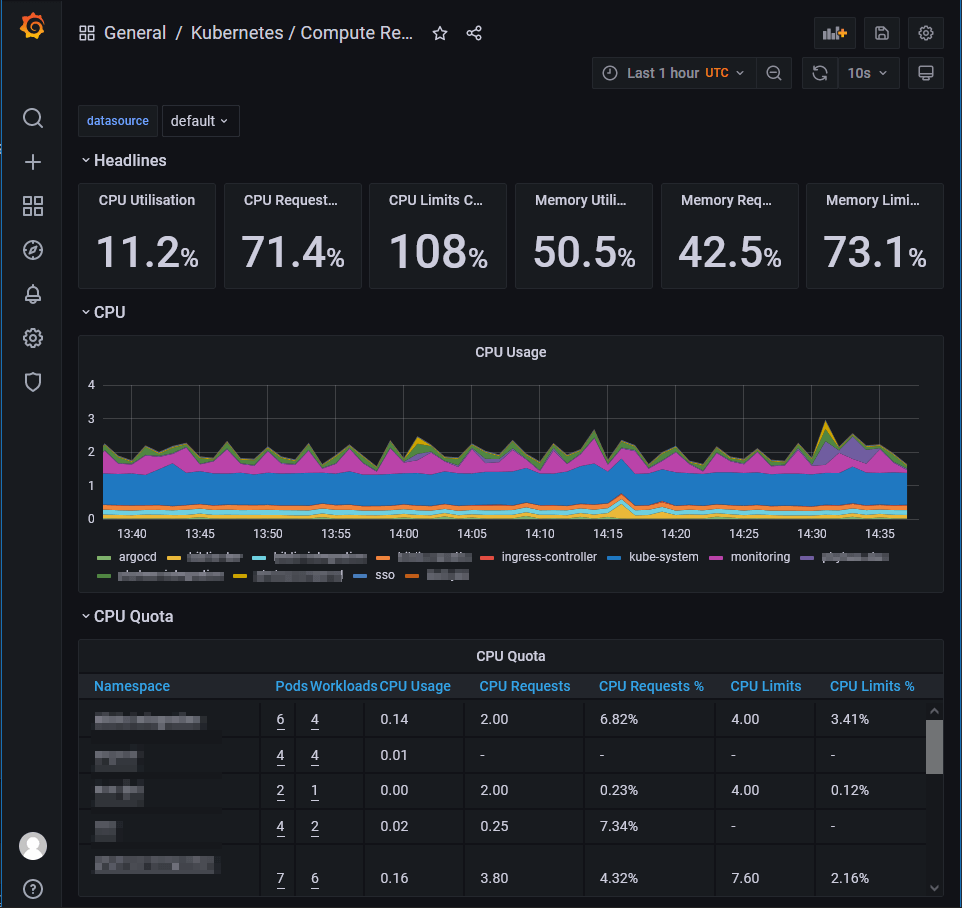Open the Alerting bell icon
This screenshot has width=962, height=908.
[33, 294]
